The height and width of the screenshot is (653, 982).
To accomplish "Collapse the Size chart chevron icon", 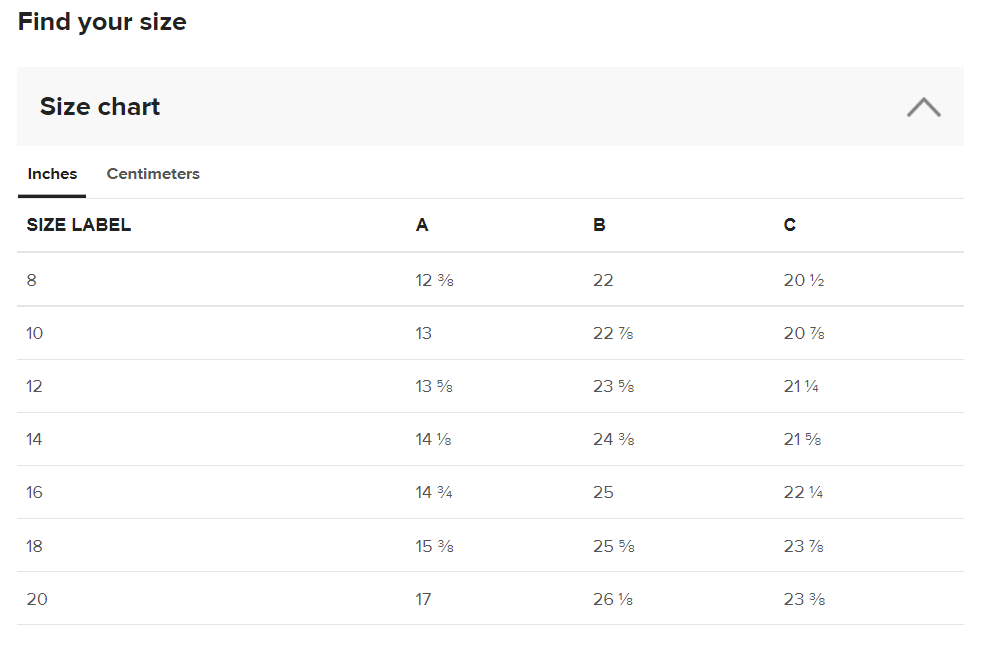I will pyautogui.click(x=923, y=107).
